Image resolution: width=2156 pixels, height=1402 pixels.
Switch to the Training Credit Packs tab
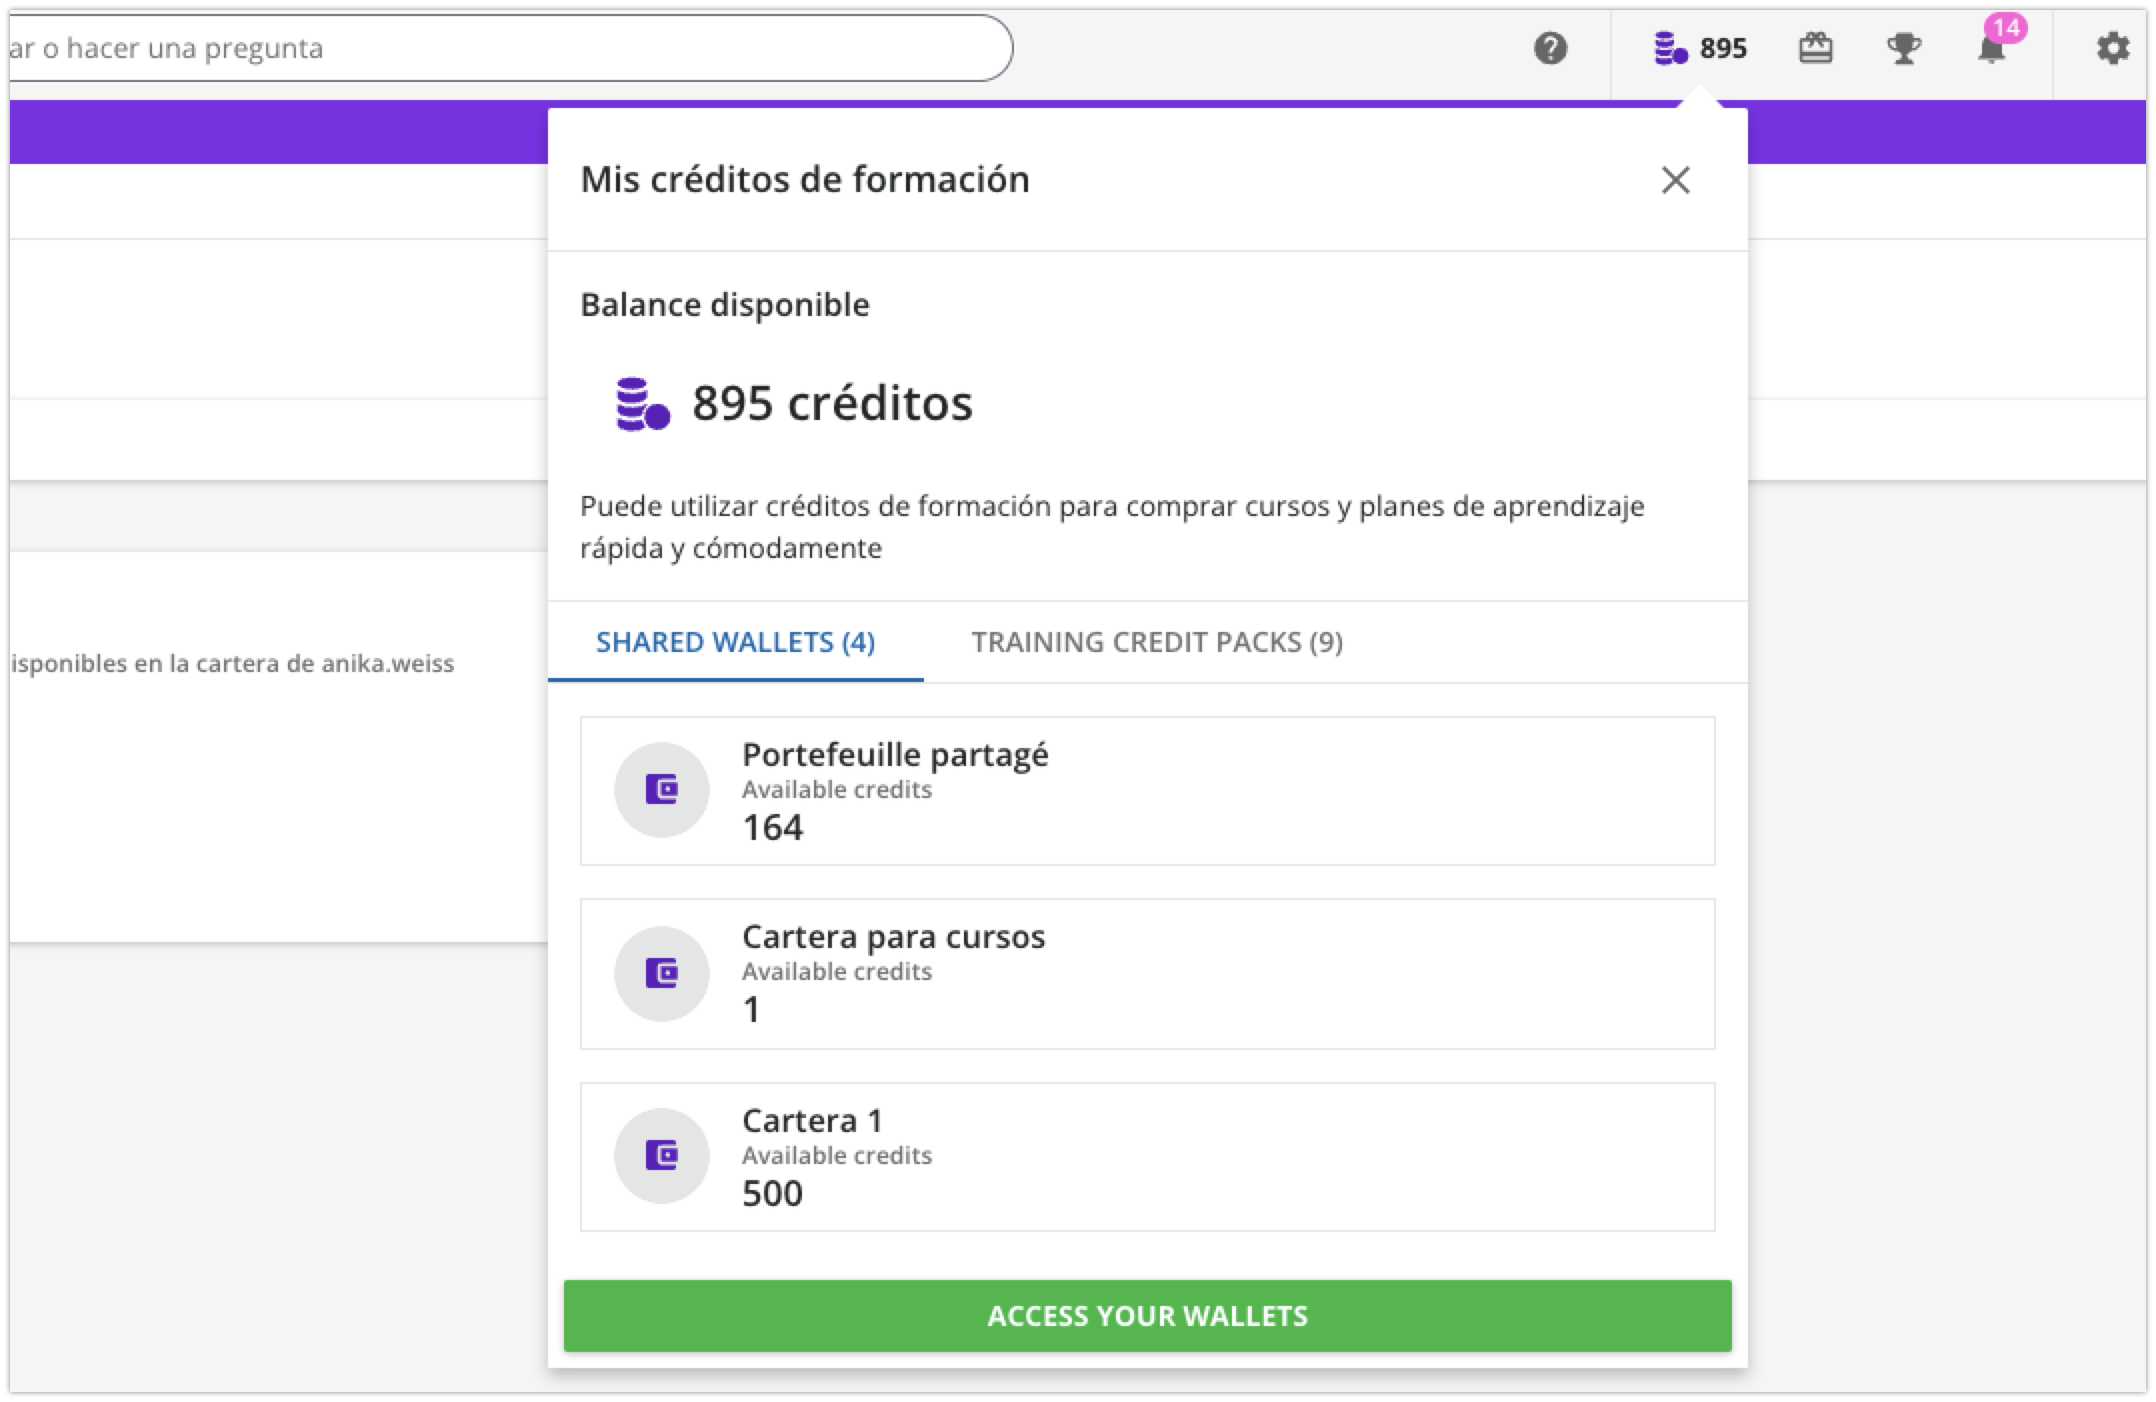(1157, 642)
